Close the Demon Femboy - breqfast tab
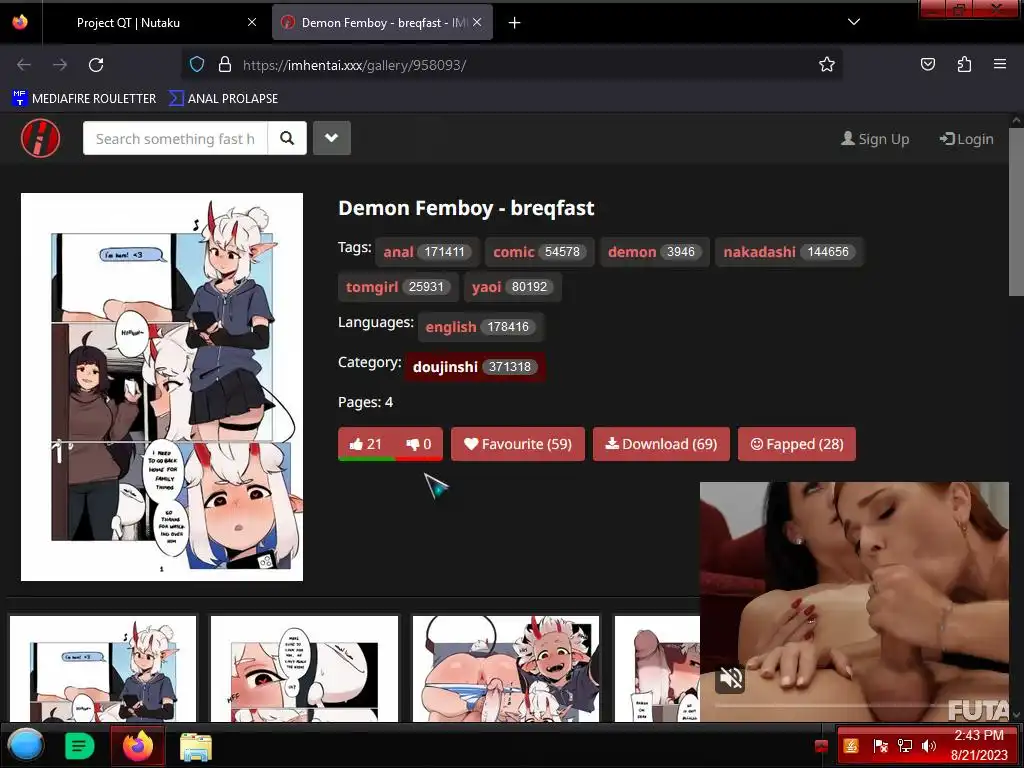 click(x=477, y=22)
